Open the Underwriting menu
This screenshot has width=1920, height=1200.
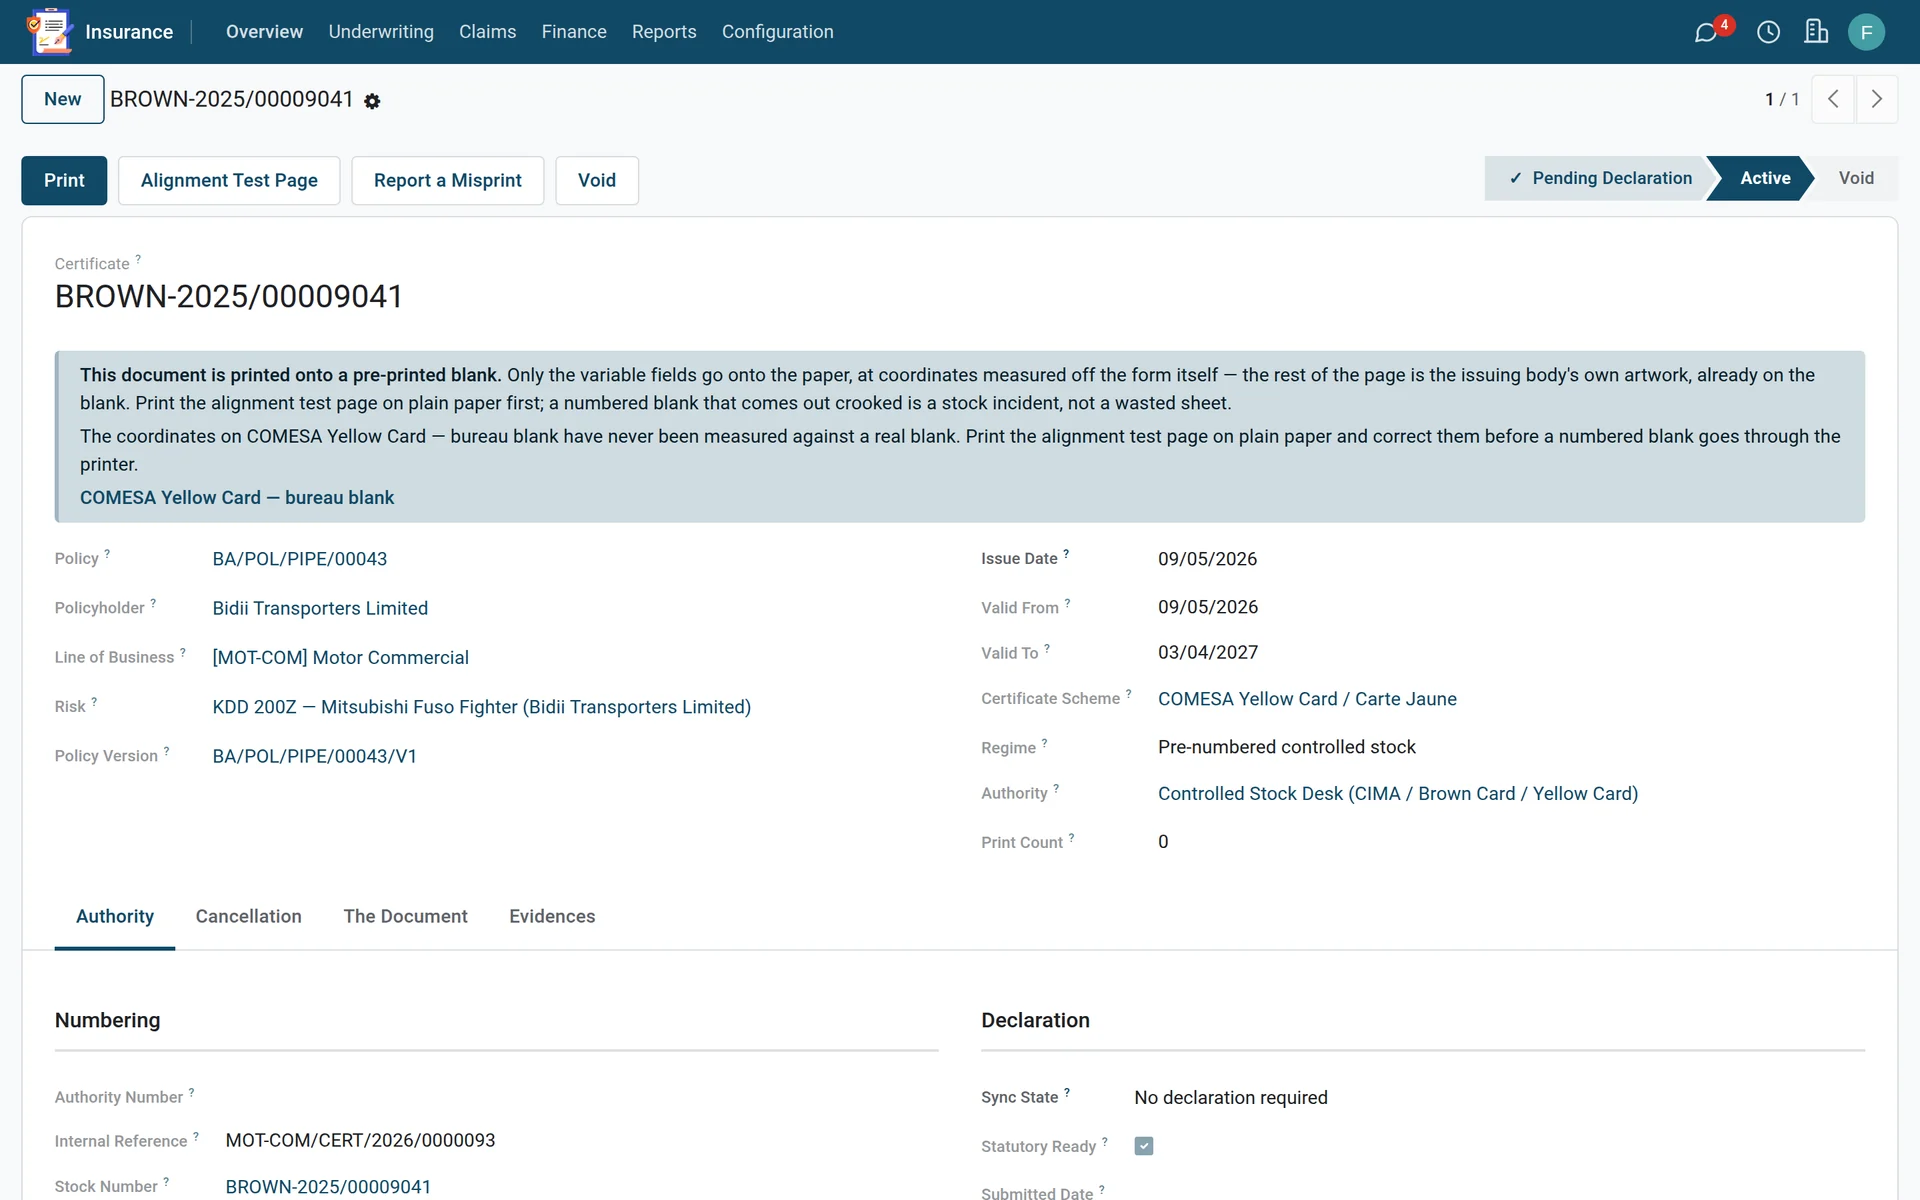point(381,32)
